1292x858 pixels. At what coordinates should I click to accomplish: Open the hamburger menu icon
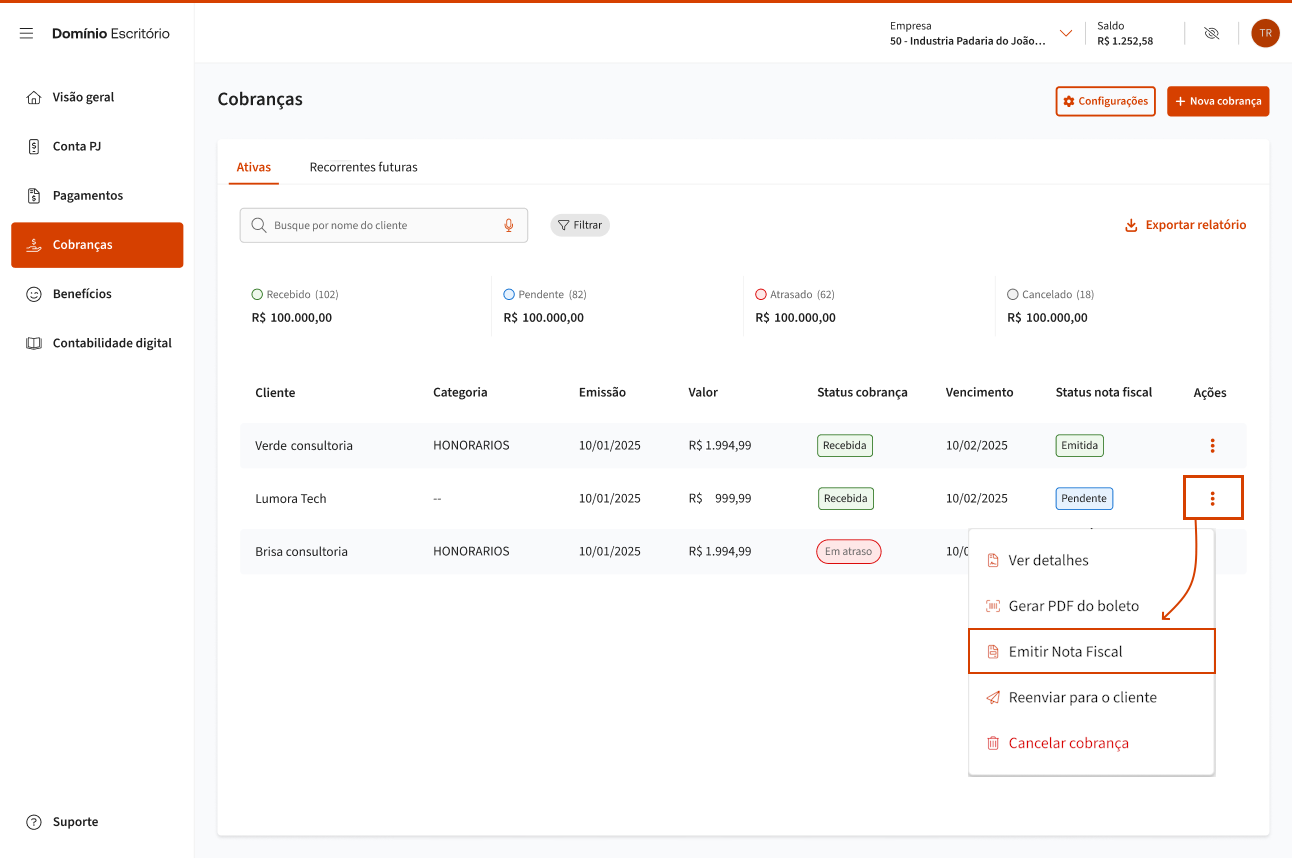click(27, 34)
